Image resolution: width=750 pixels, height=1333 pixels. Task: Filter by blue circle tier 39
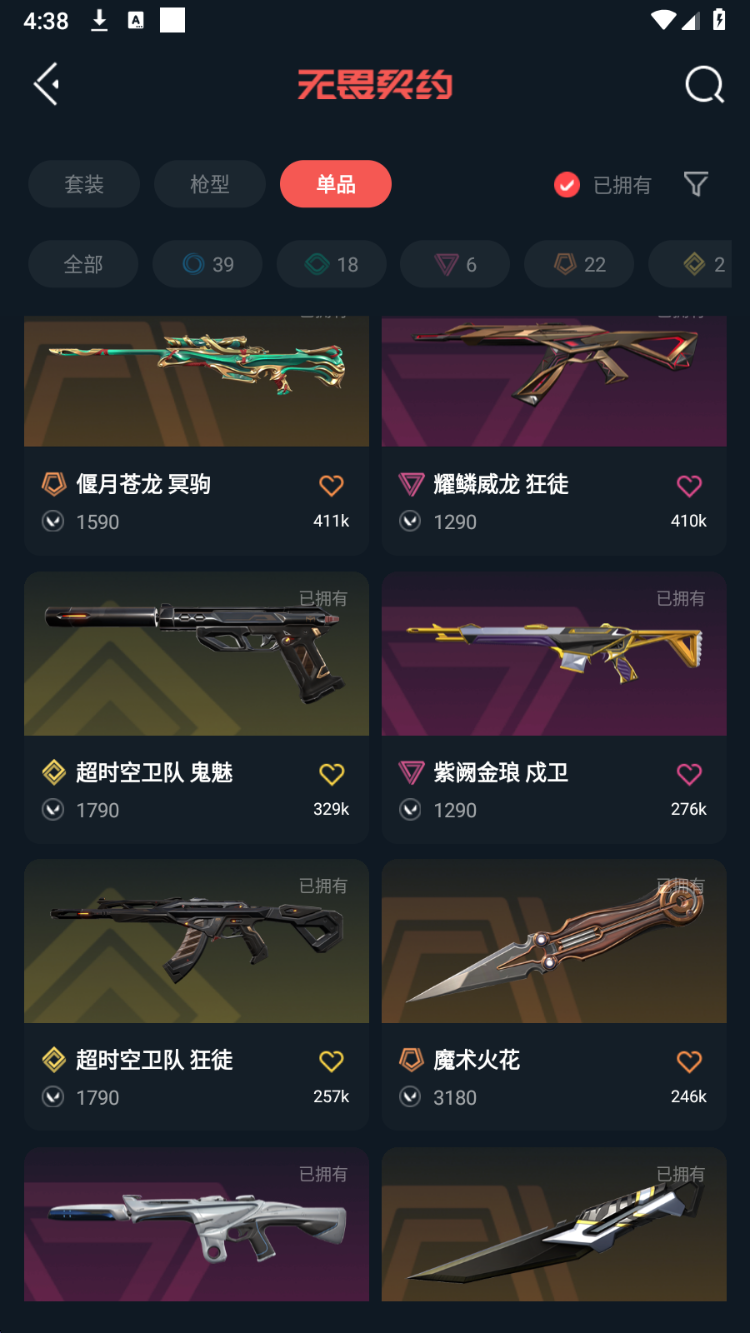coord(208,264)
